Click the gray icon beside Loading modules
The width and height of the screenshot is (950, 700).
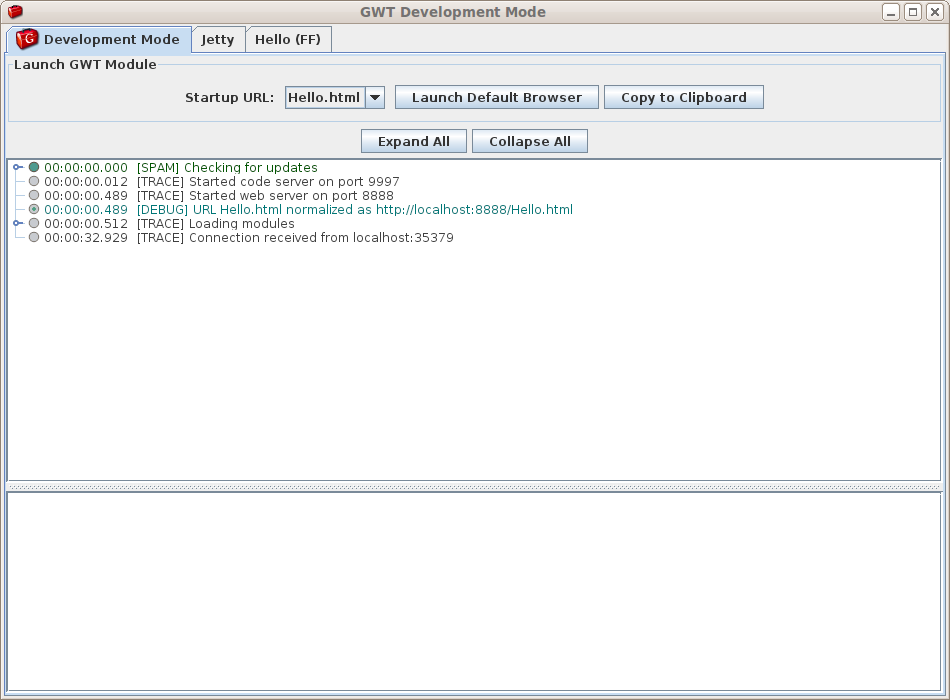34,223
